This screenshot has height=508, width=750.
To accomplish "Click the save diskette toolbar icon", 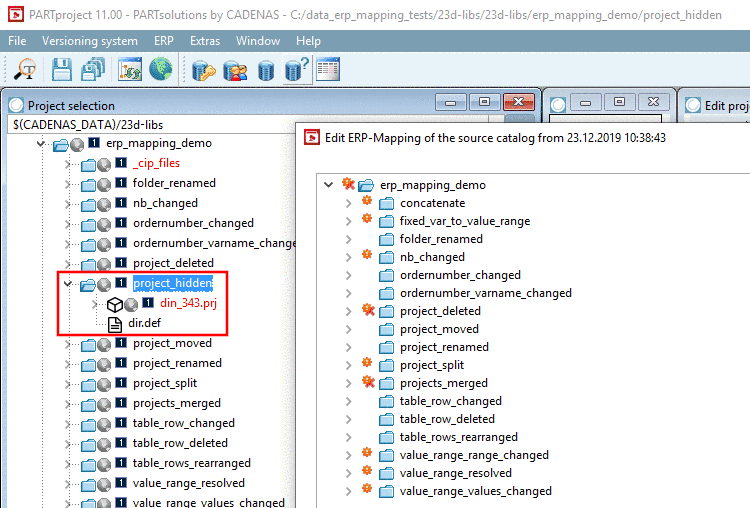I will click(x=62, y=69).
